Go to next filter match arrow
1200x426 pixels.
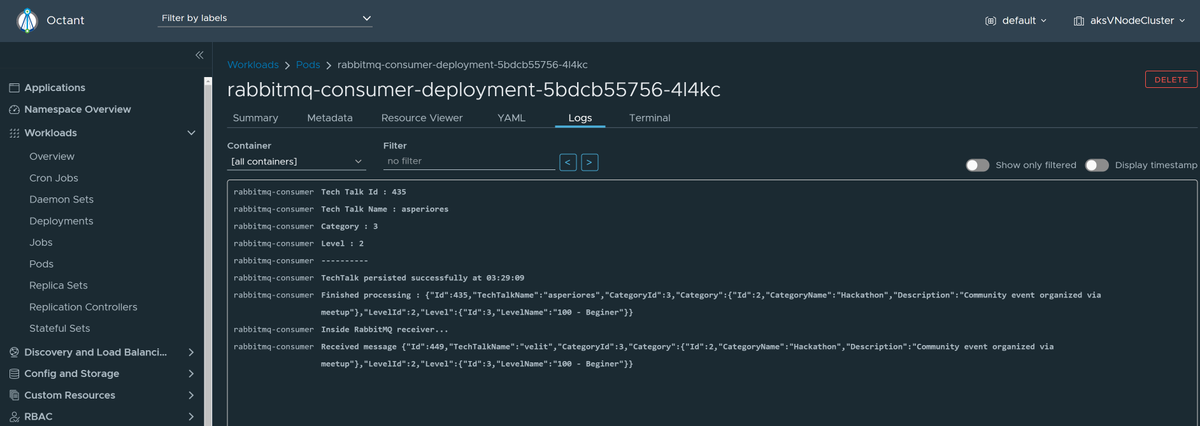590,161
